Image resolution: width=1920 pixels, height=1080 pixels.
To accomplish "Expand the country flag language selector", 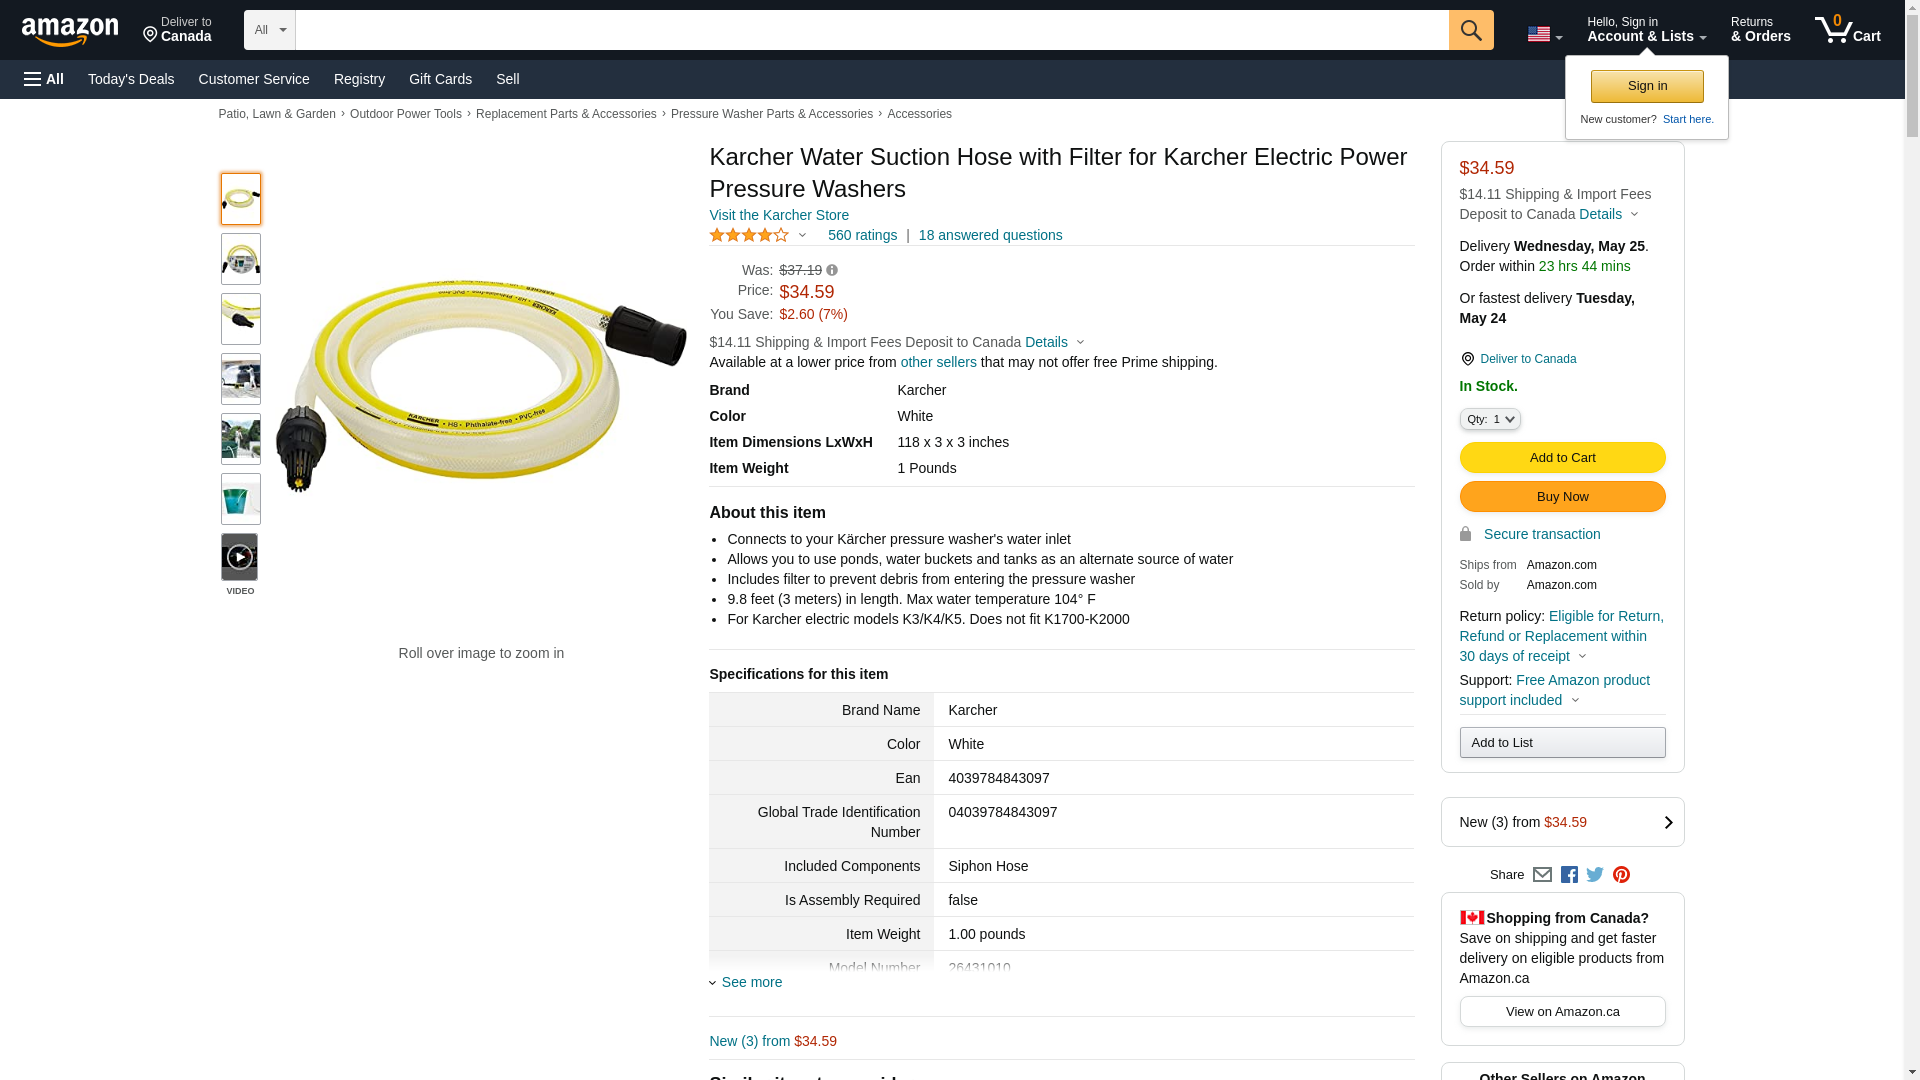I will point(1544,34).
